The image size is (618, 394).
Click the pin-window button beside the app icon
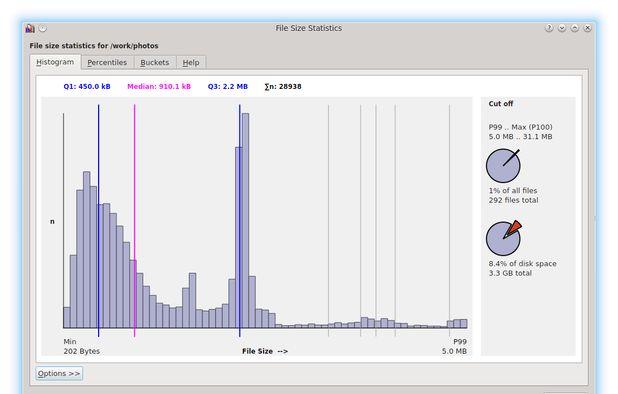coord(43,28)
